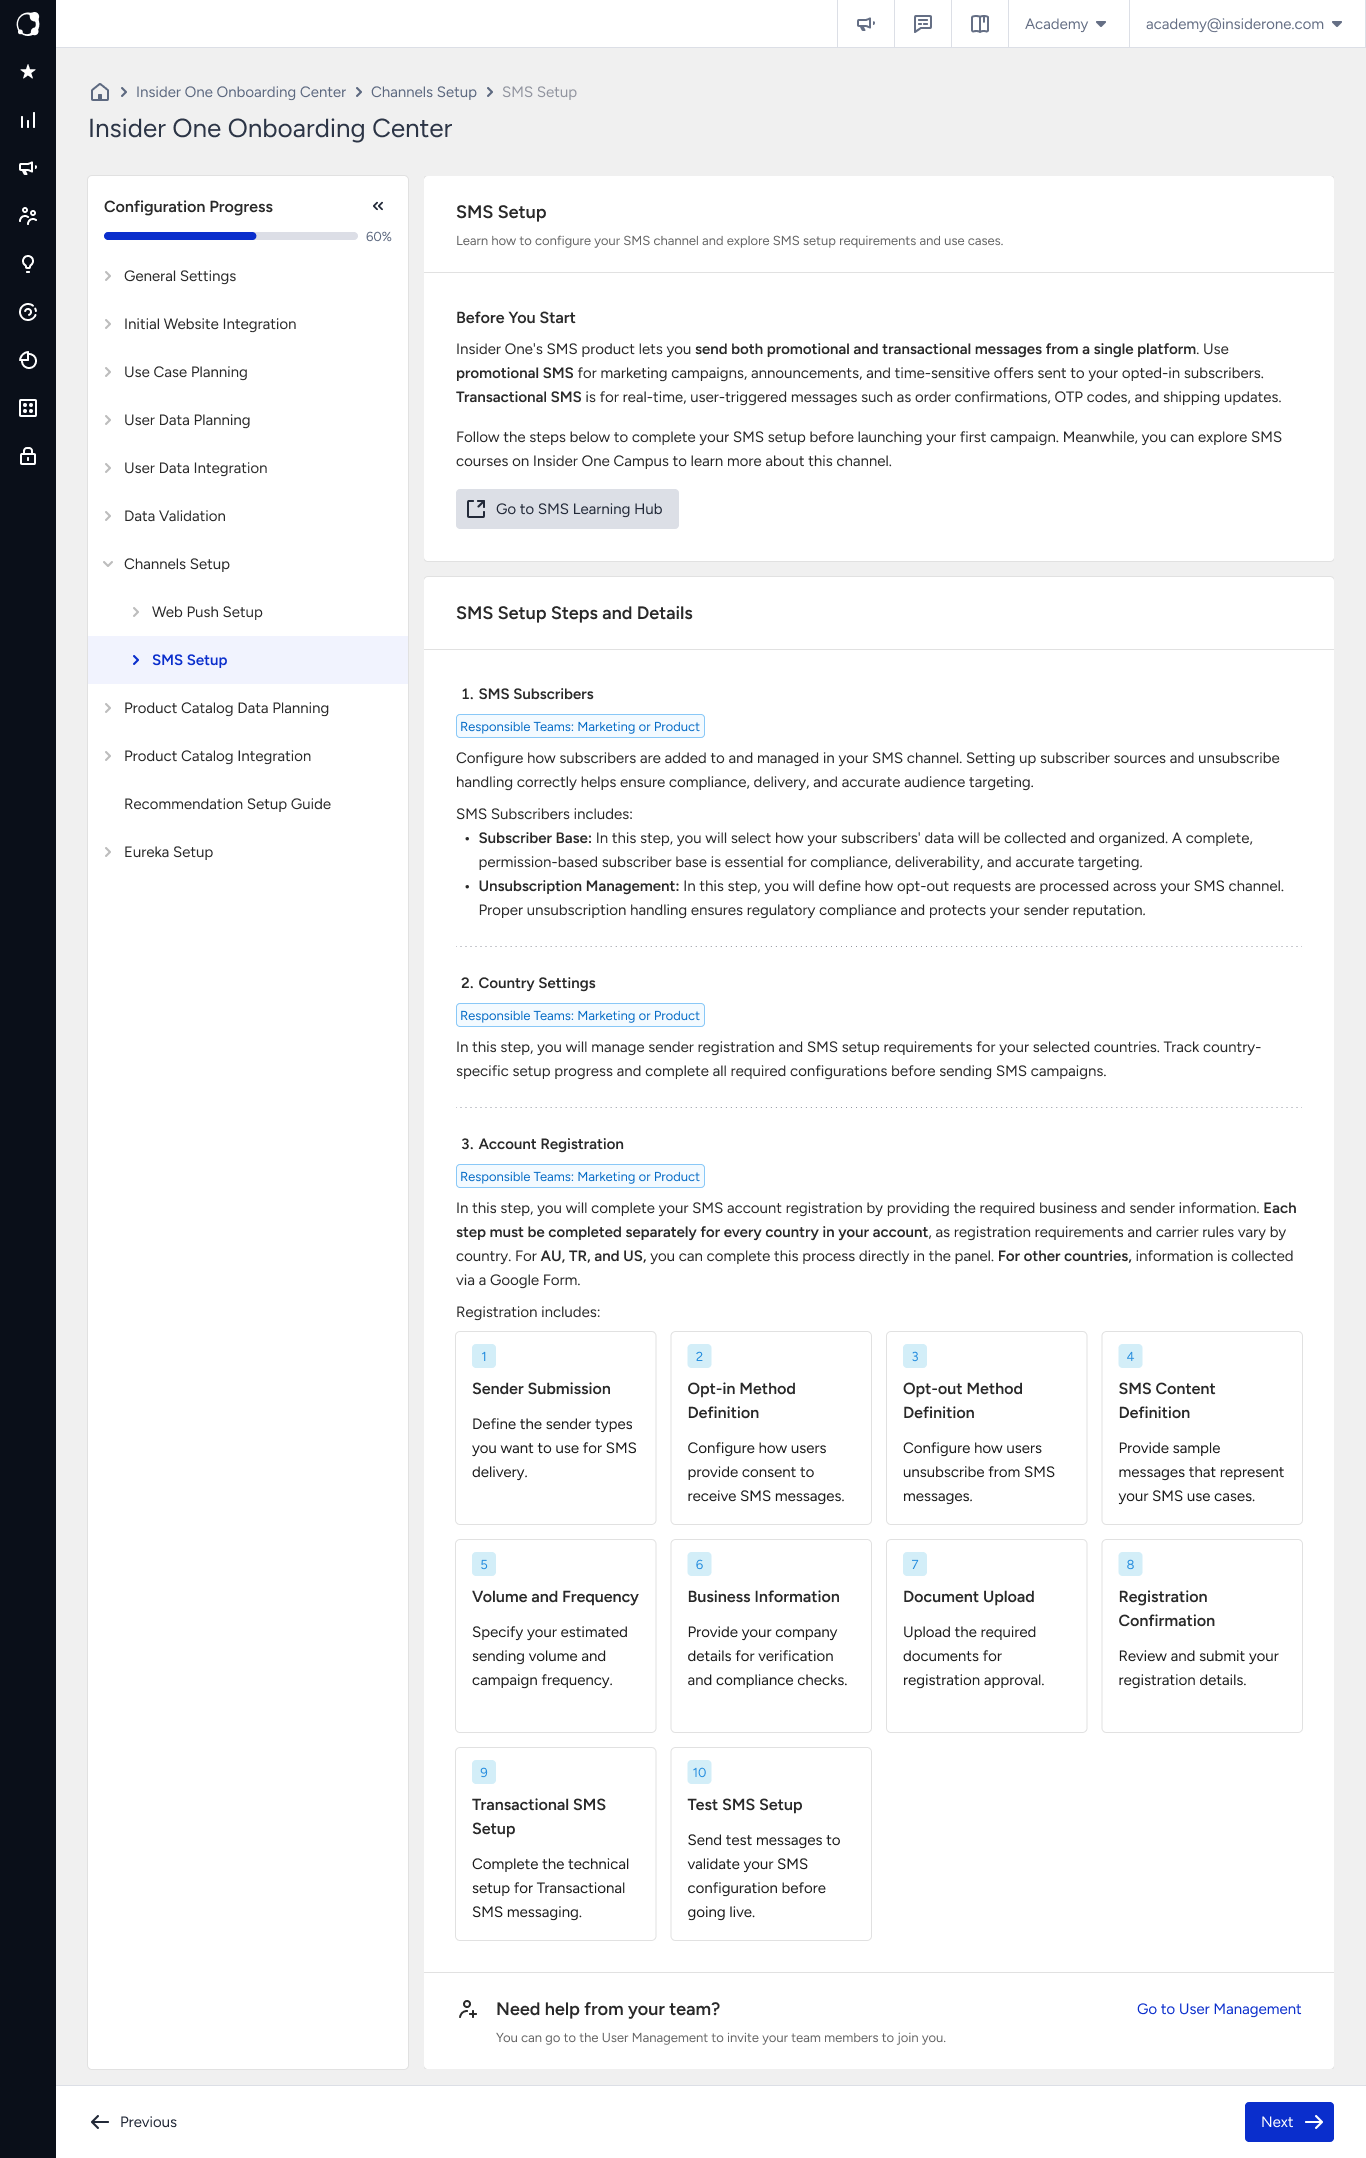Select the Sender Submission card
This screenshot has height=2158, width=1366.
[x=556, y=1428]
